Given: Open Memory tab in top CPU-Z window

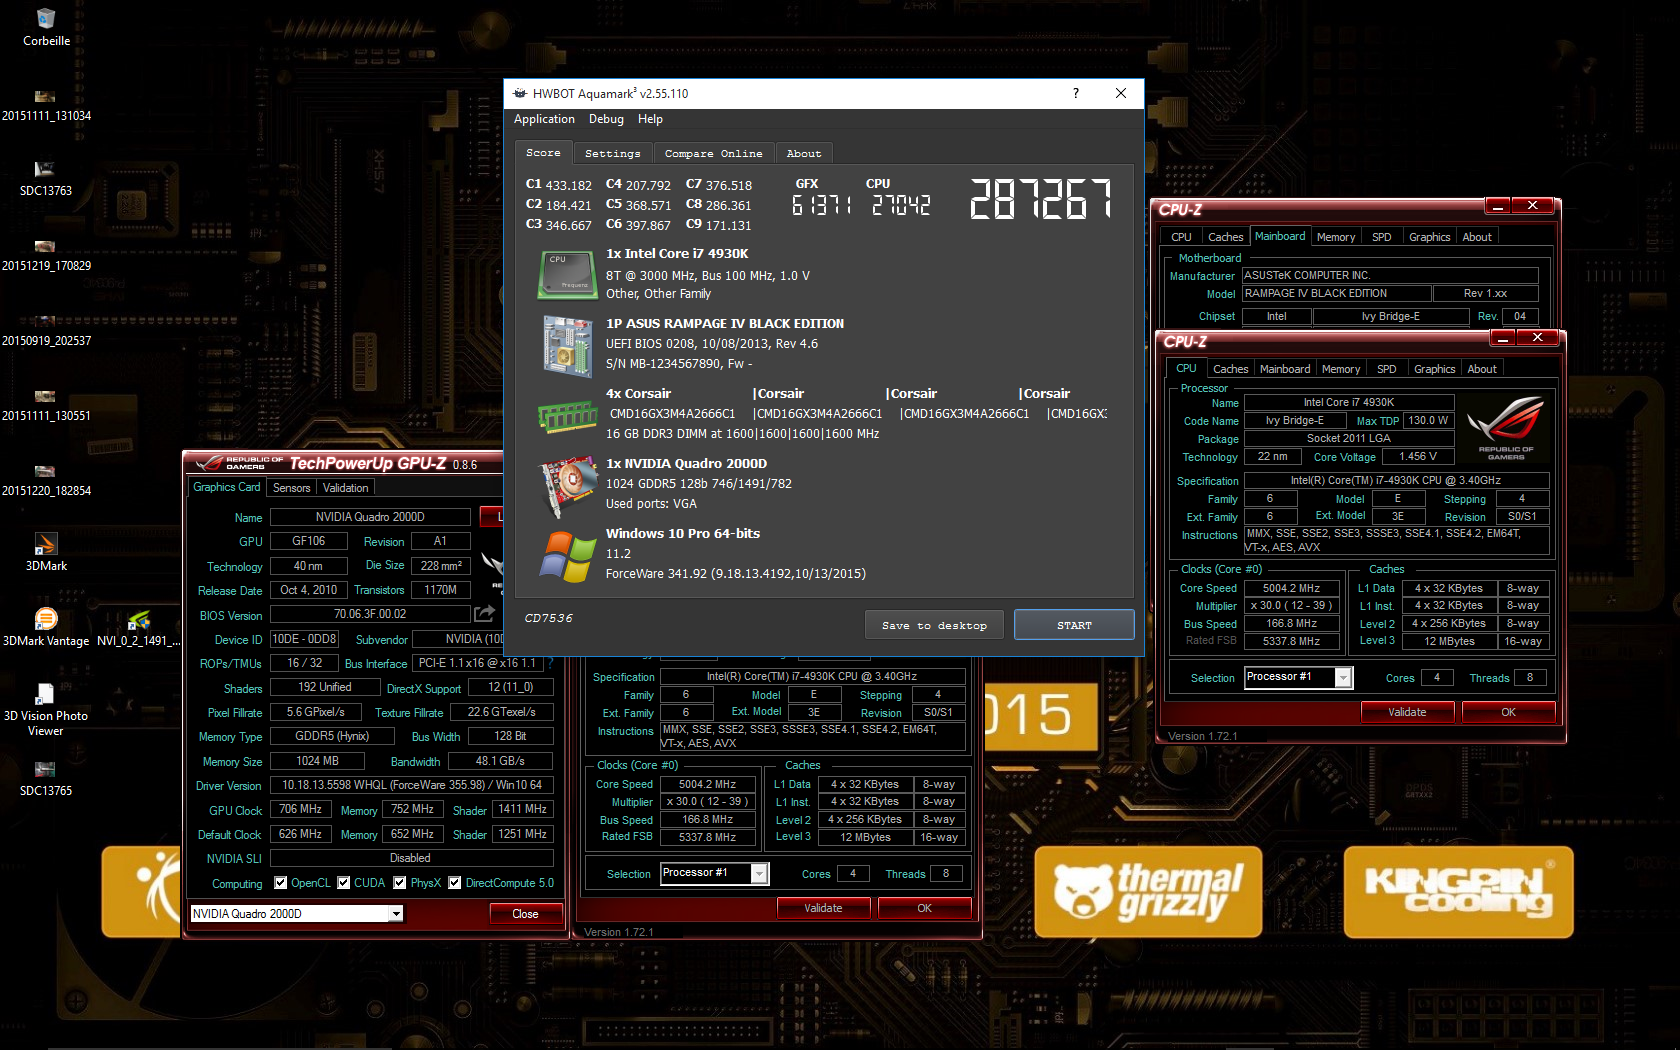Looking at the screenshot, I should tap(1335, 237).
